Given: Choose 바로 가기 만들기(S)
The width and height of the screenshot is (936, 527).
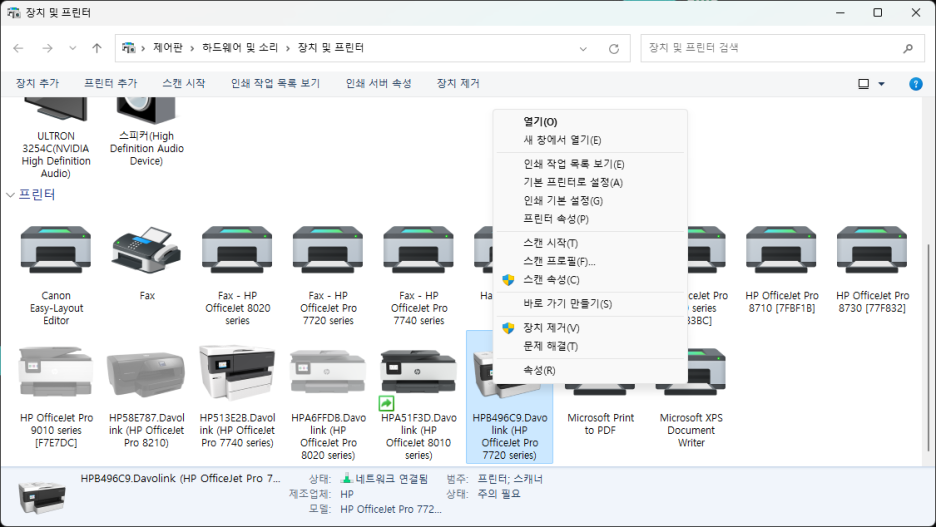Looking at the screenshot, I should 591,304.
